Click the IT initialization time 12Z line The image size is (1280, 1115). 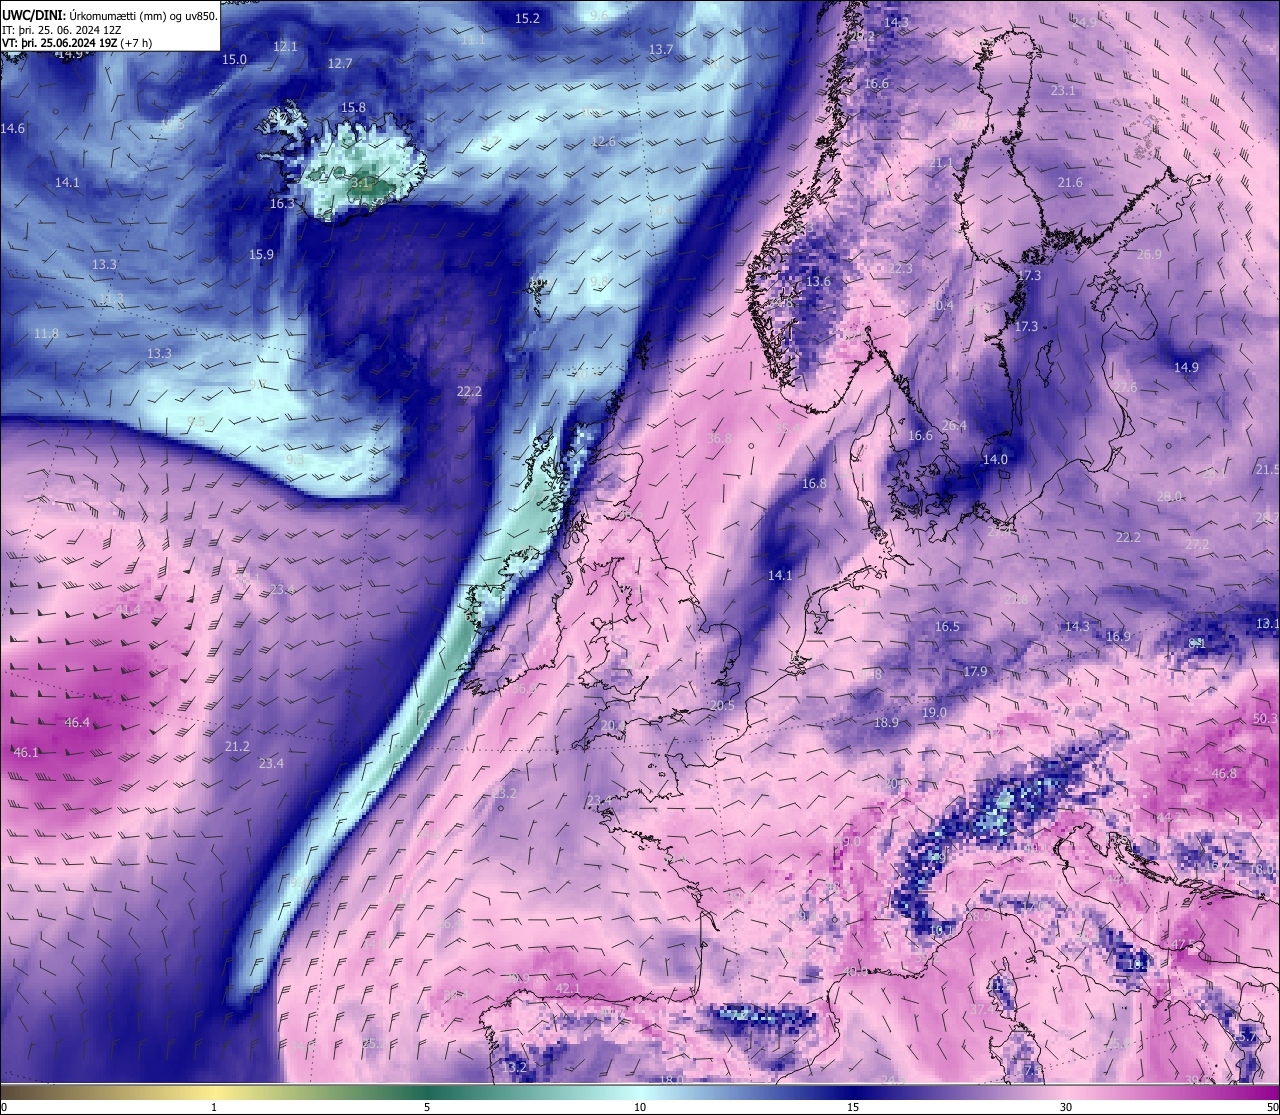click(x=62, y=30)
